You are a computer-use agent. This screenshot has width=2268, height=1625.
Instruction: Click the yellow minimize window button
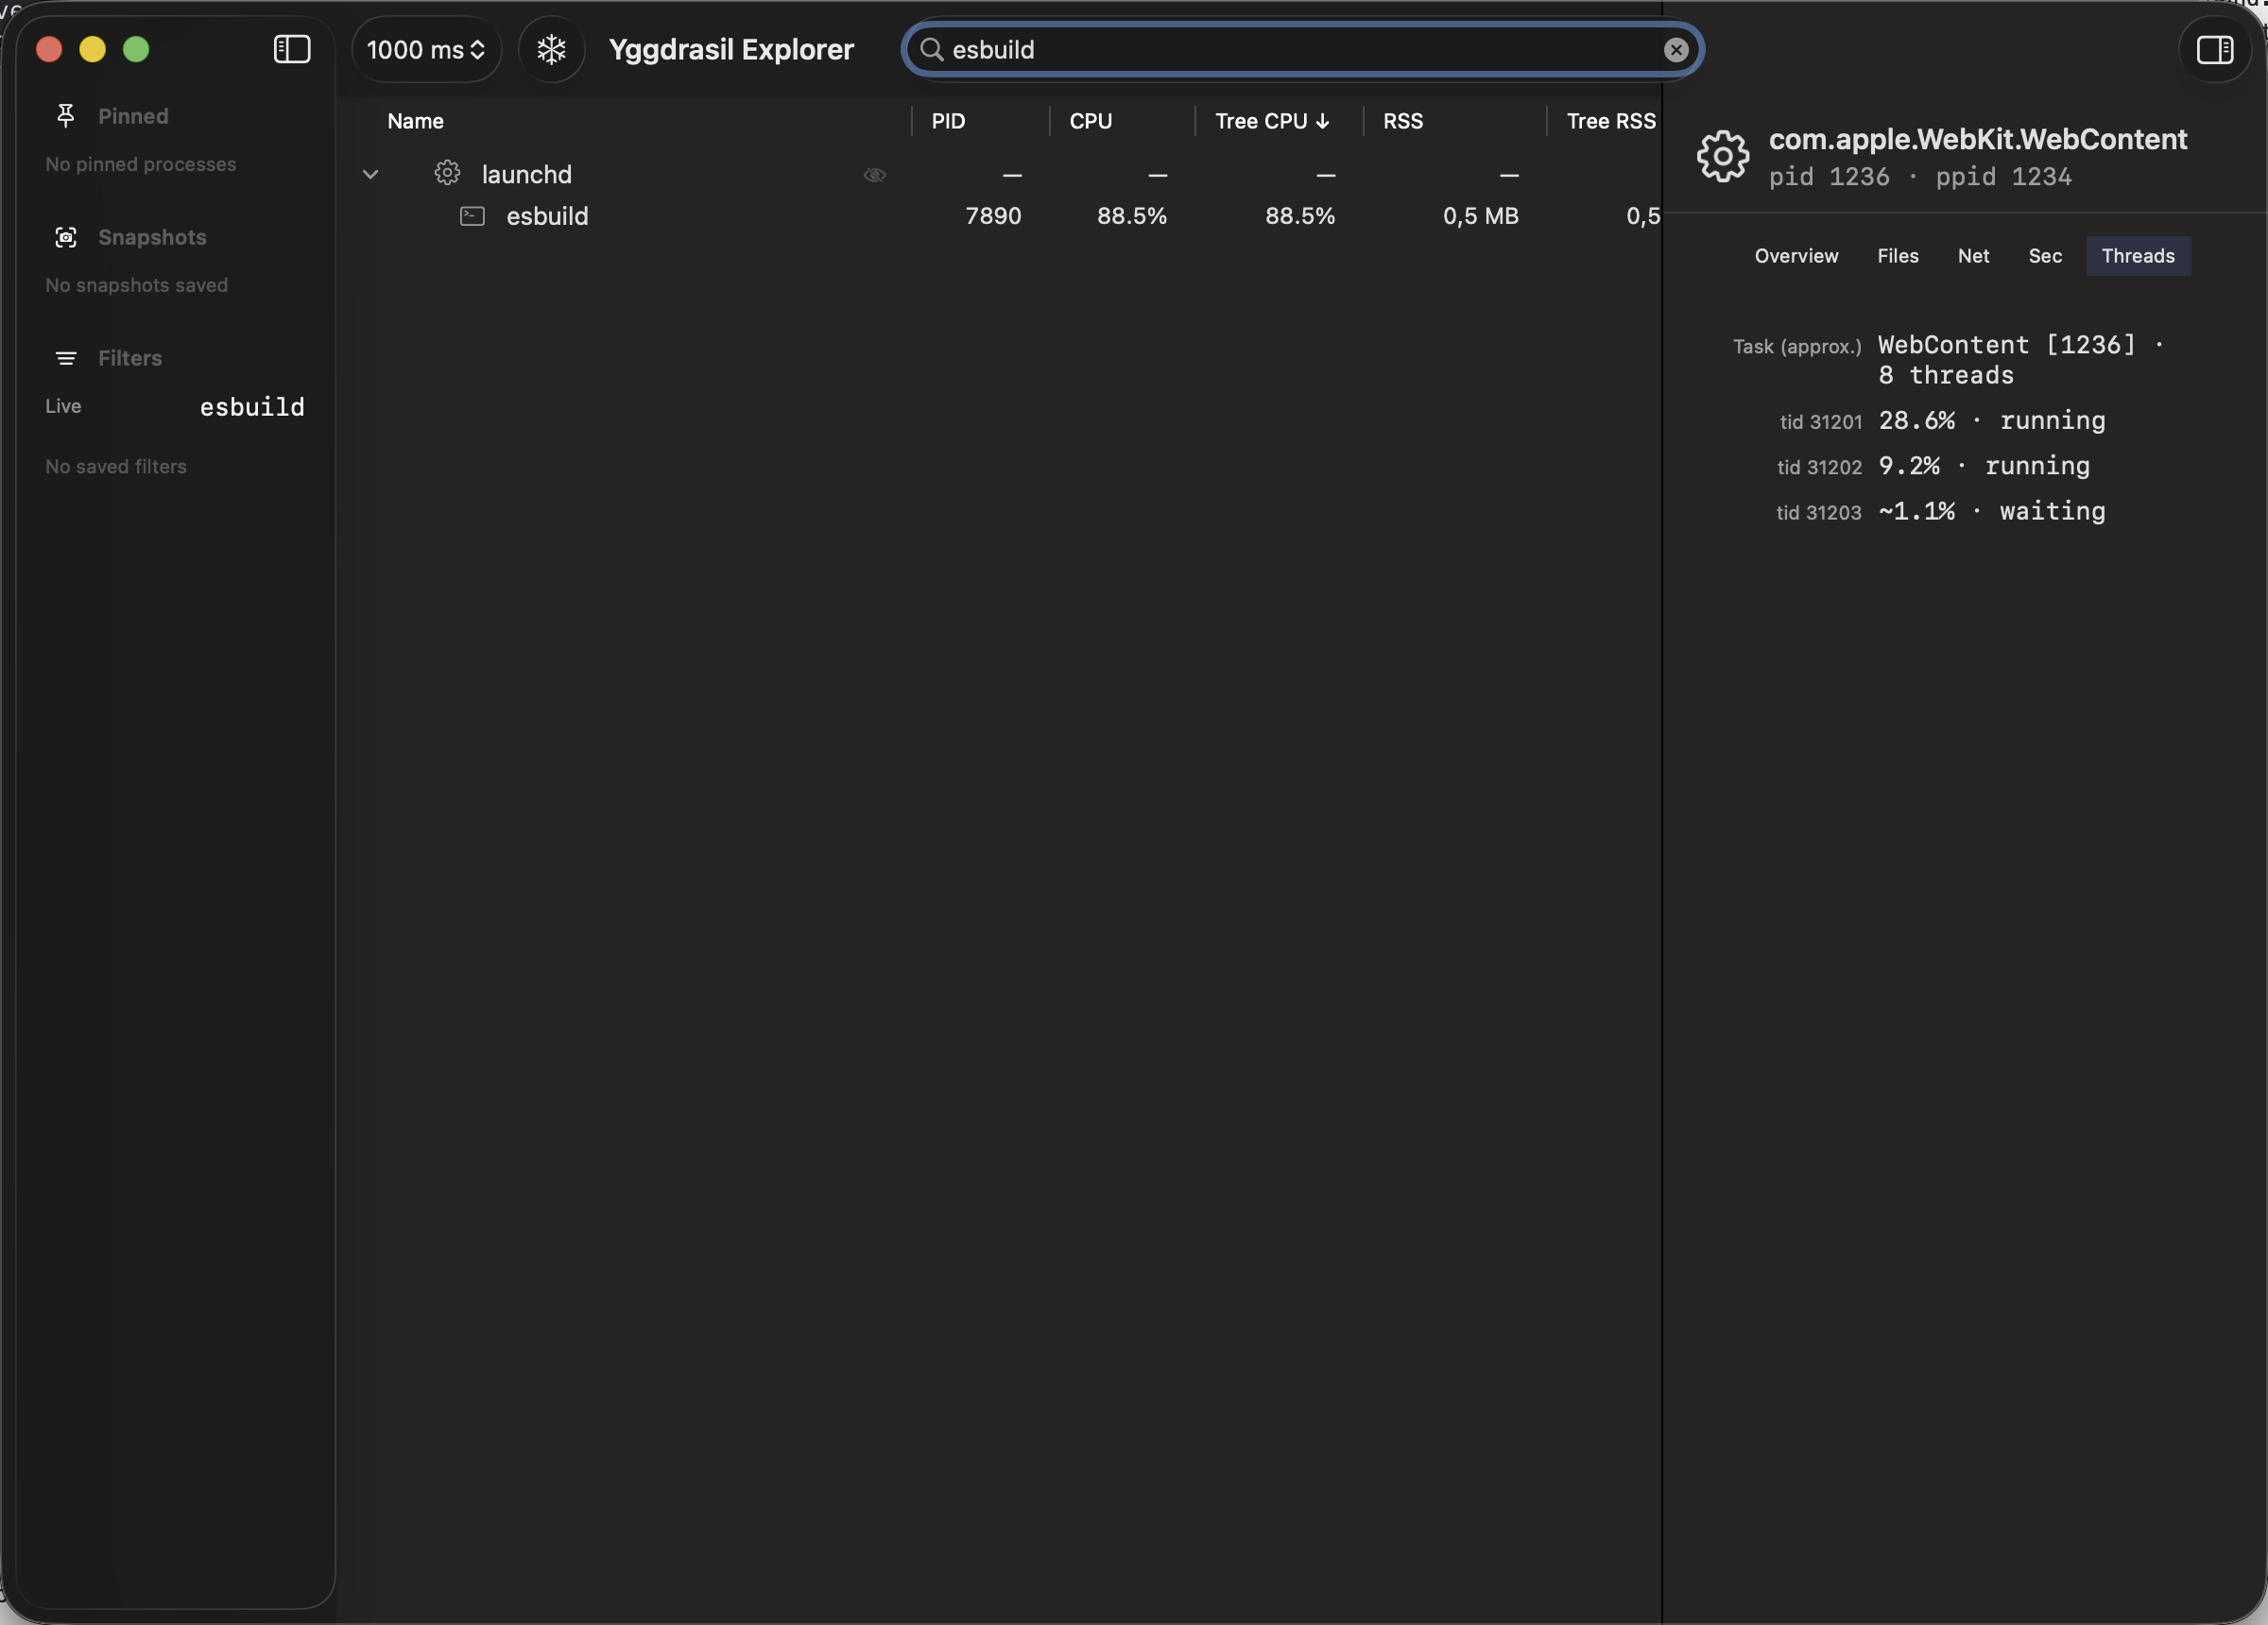[92, 49]
